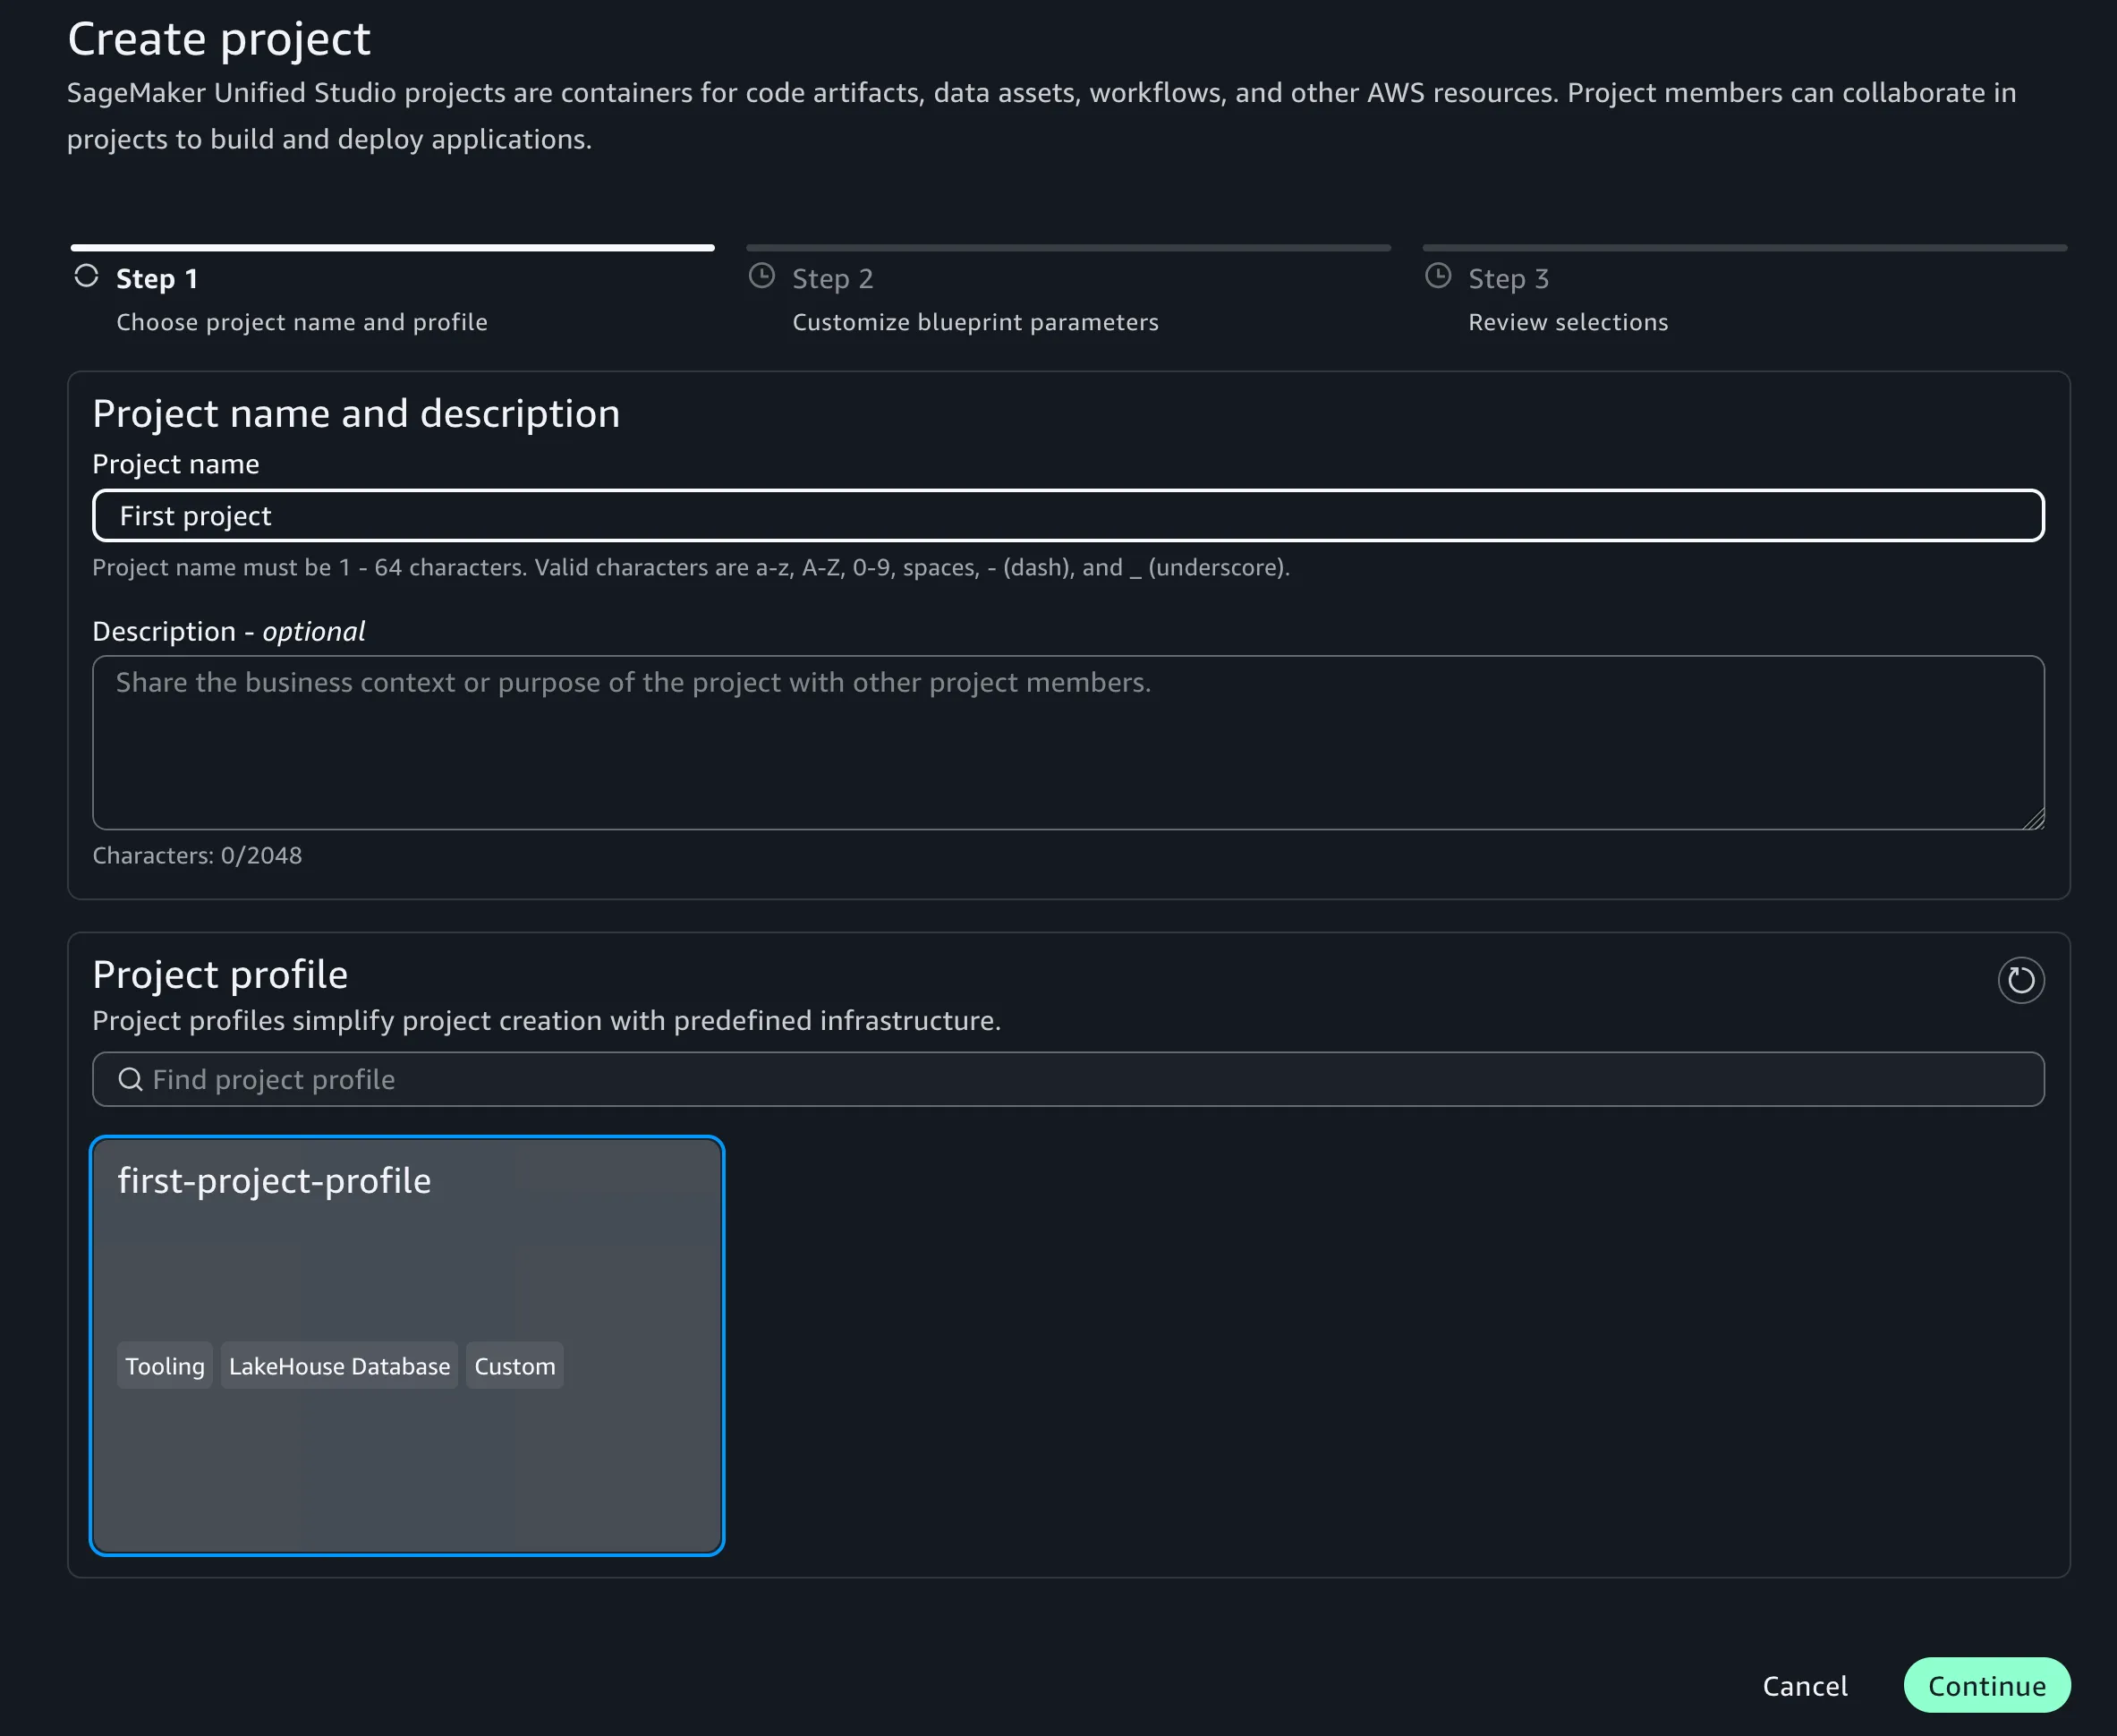Click the 'Characters: 0/2048' counter text
Image resolution: width=2117 pixels, height=1736 pixels.
[197, 856]
